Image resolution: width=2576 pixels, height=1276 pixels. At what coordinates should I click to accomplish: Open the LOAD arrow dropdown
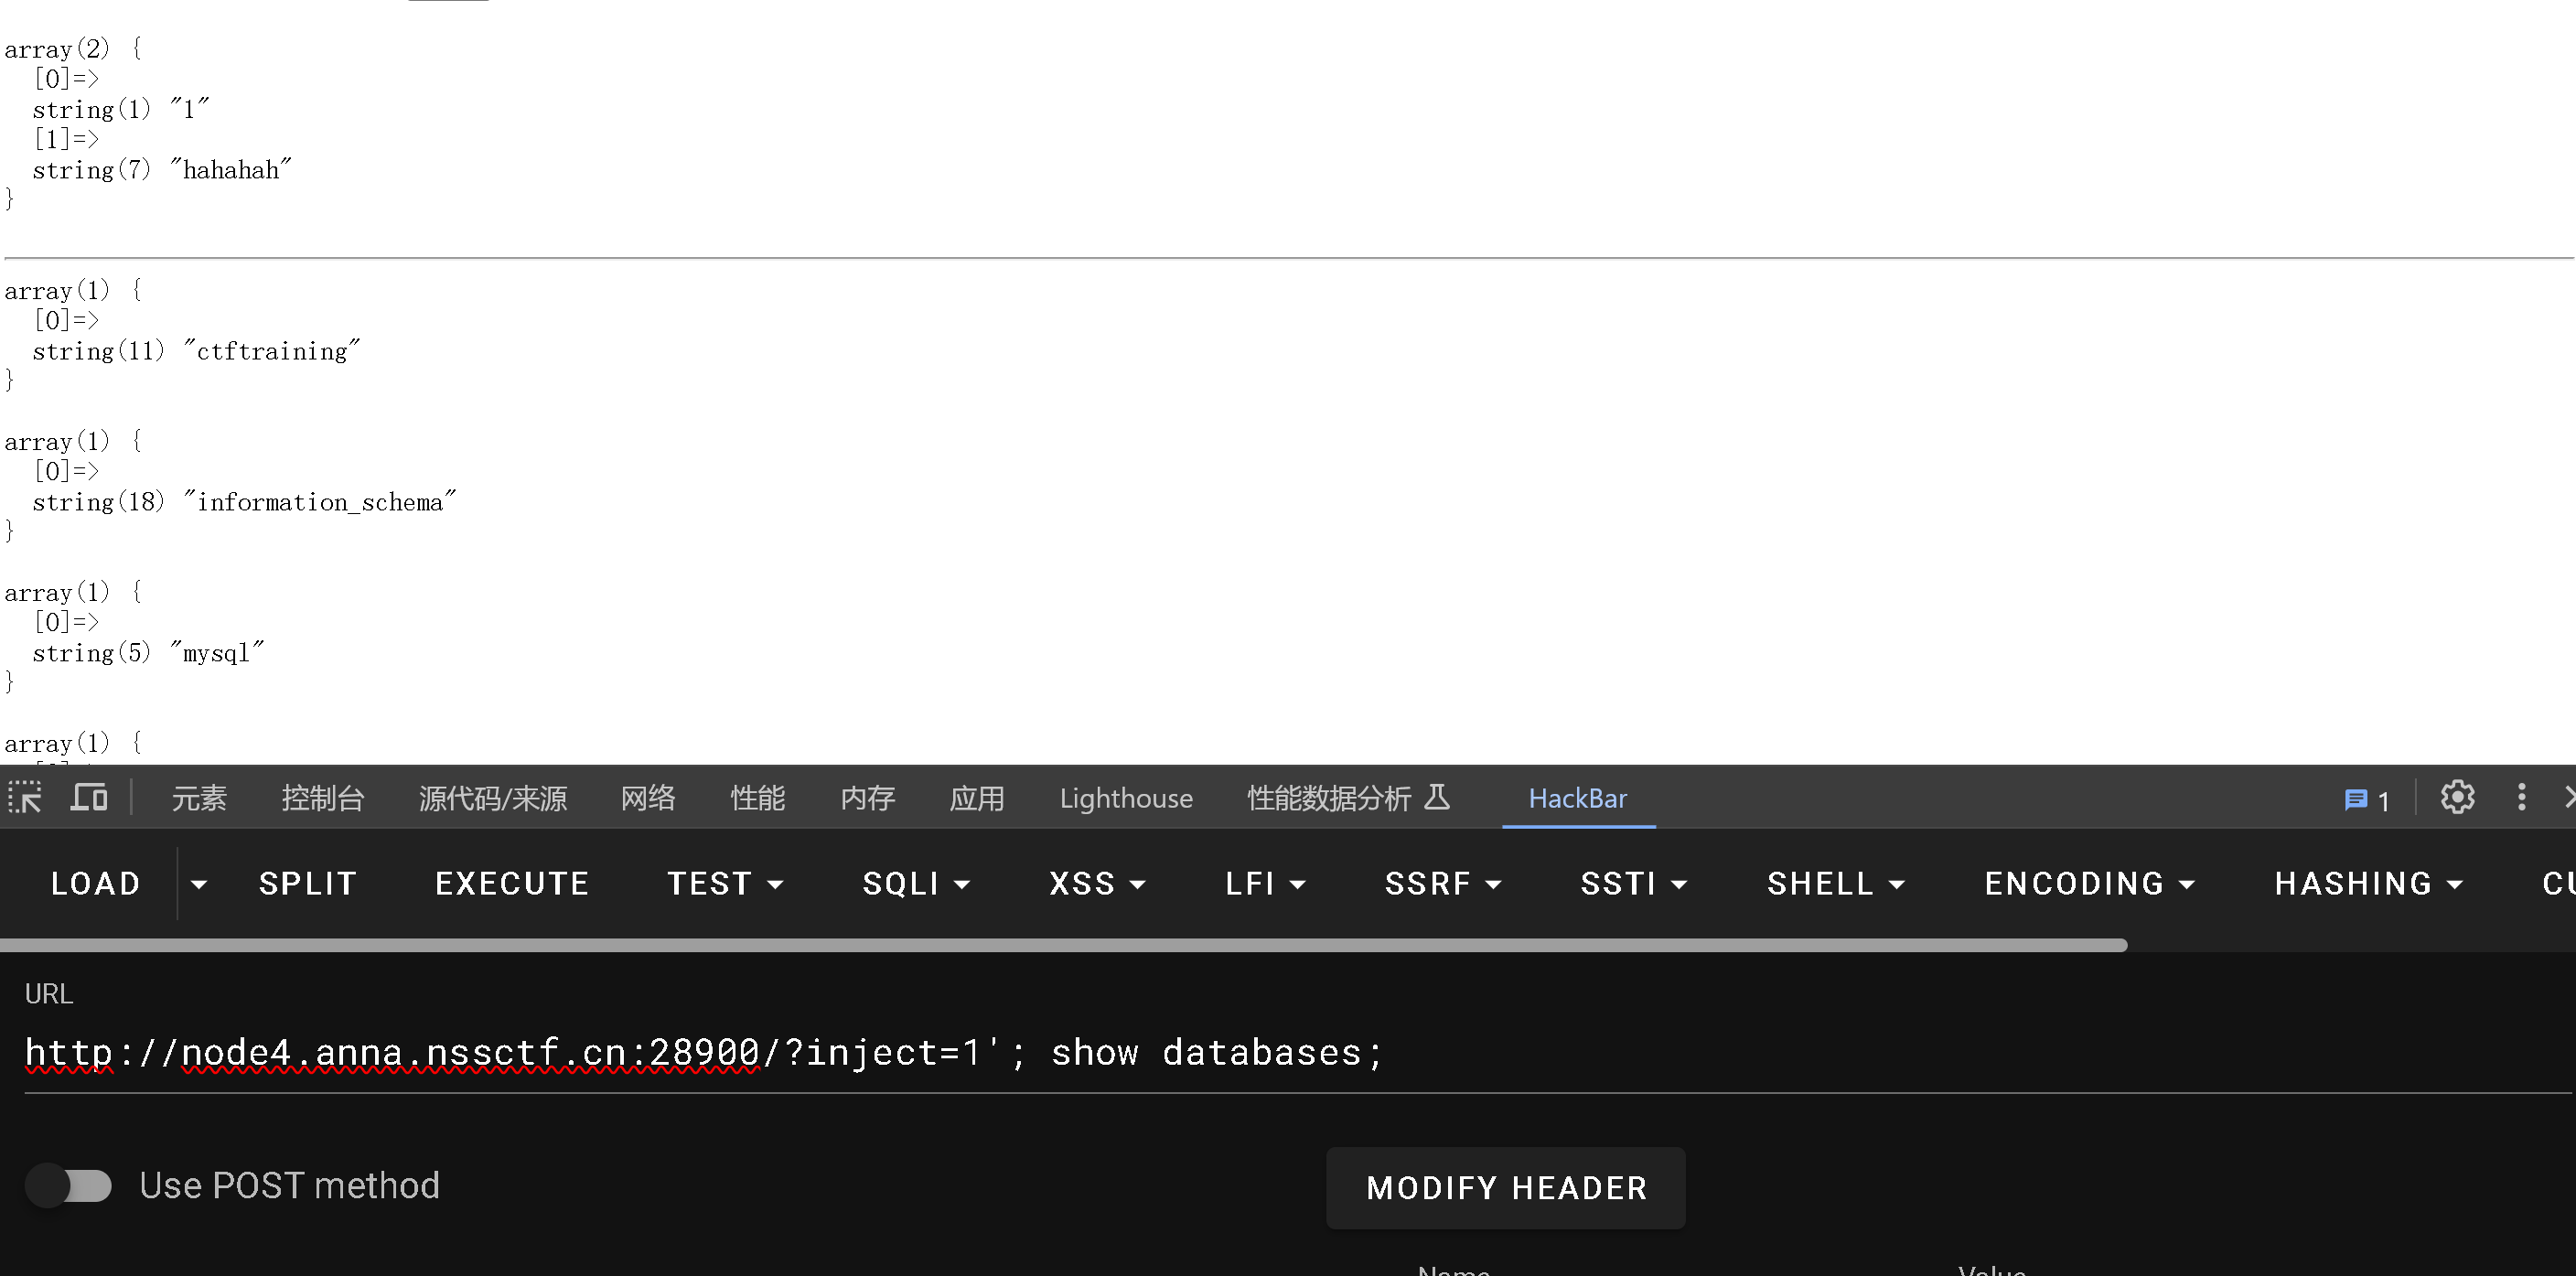tap(199, 884)
